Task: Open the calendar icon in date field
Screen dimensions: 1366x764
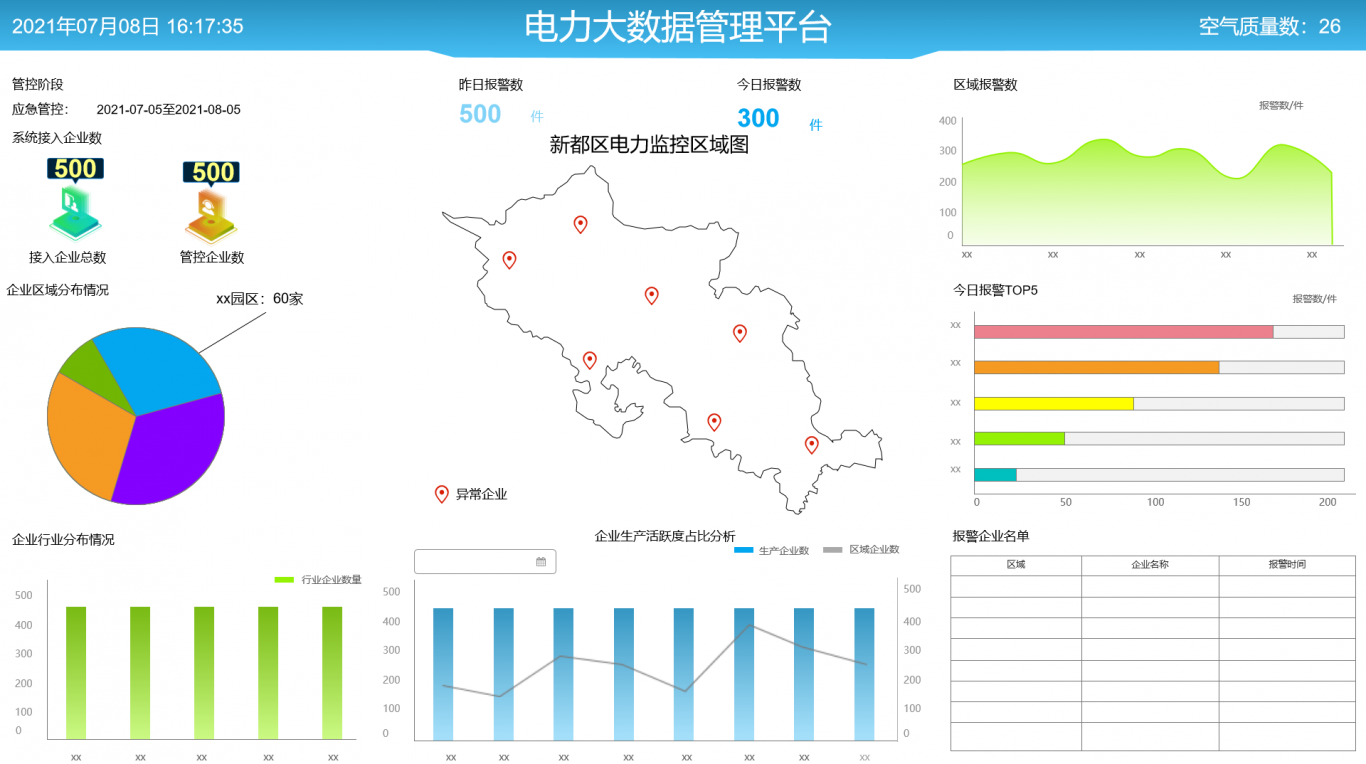Action: tap(541, 562)
